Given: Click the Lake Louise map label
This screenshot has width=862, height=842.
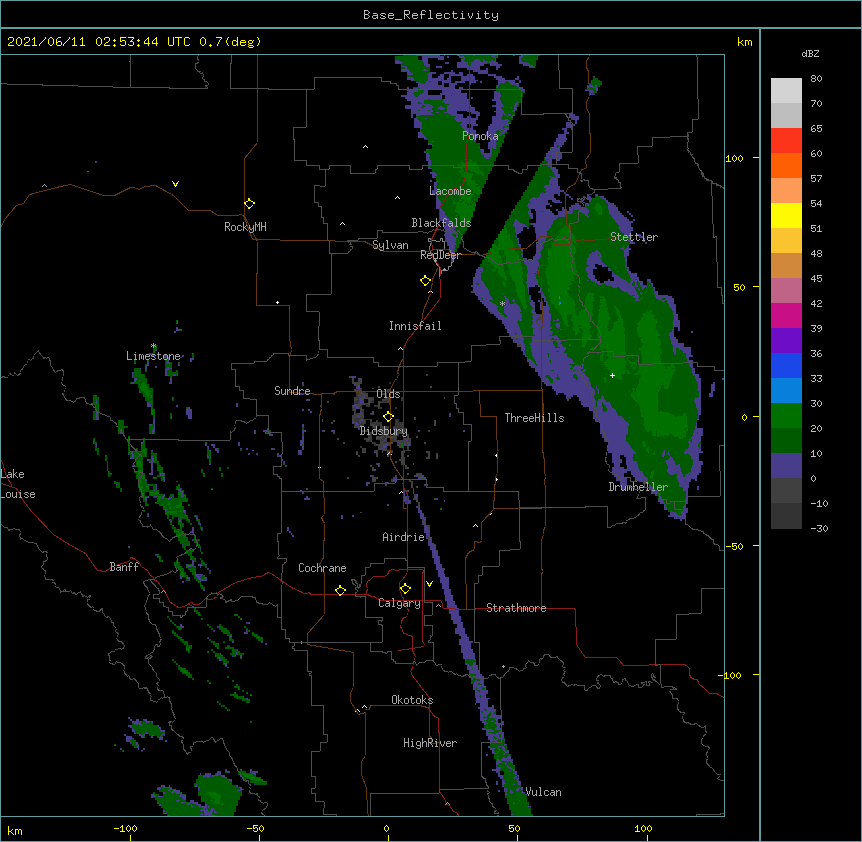Looking at the screenshot, I should point(18,484).
